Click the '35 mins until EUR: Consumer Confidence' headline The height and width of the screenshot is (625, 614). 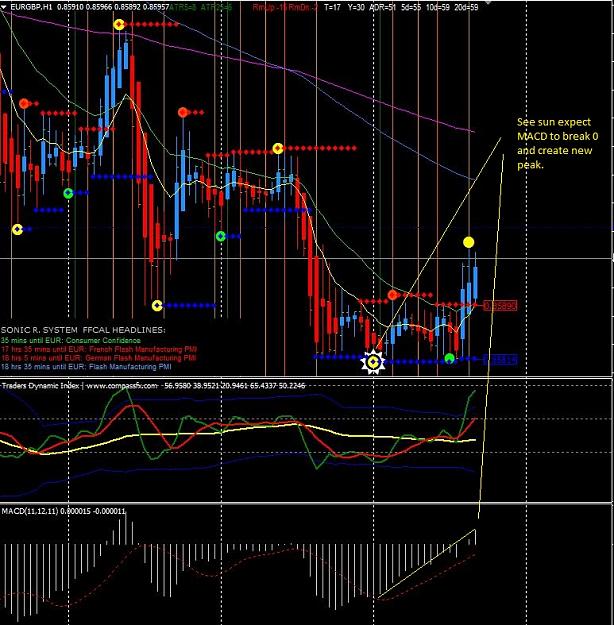[x=71, y=340]
